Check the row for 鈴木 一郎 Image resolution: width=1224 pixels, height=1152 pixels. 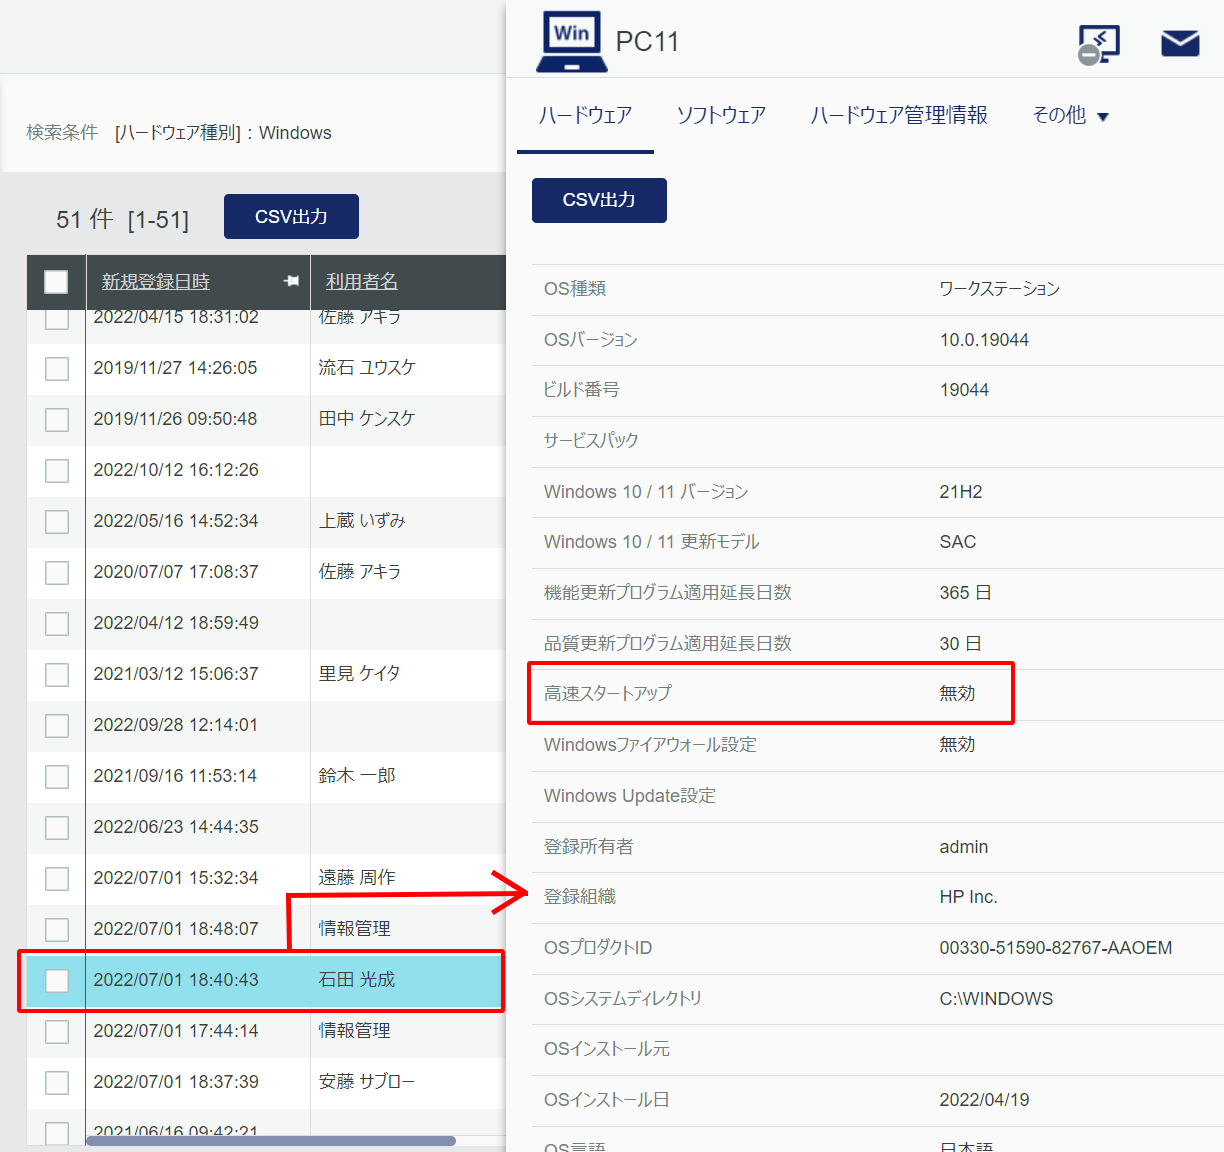(57, 776)
